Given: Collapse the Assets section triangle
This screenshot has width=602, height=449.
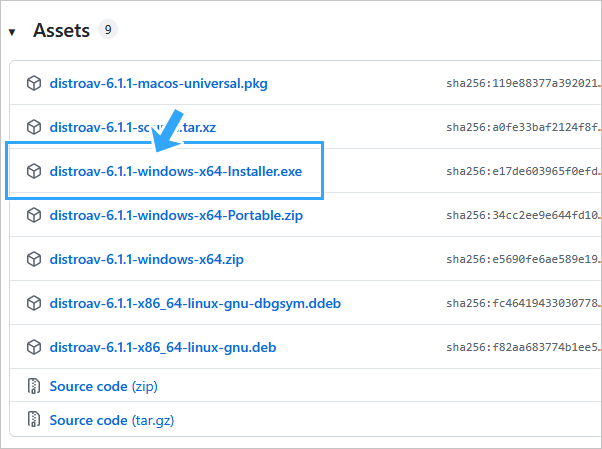Looking at the screenshot, I should point(12,32).
